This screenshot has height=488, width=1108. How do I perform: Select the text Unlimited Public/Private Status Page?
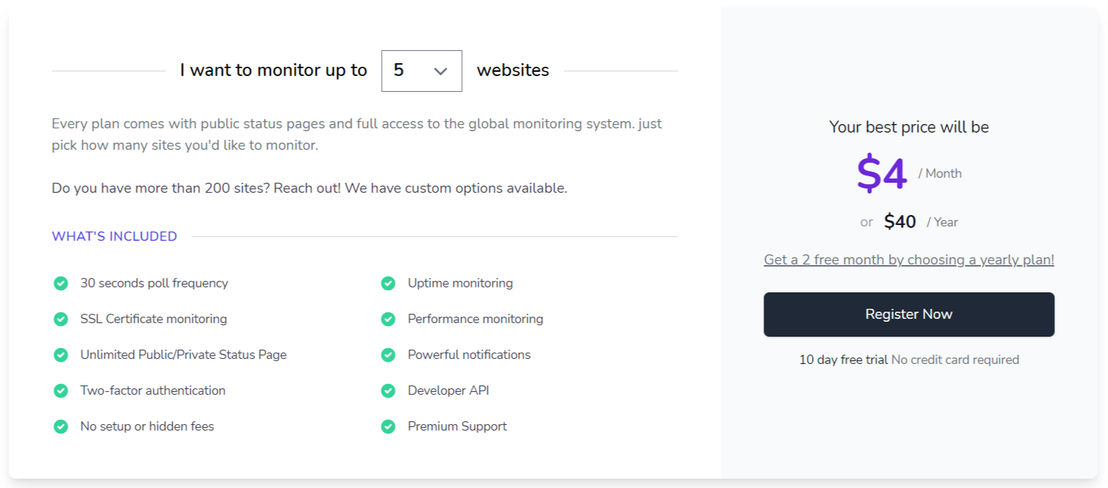[x=183, y=355]
